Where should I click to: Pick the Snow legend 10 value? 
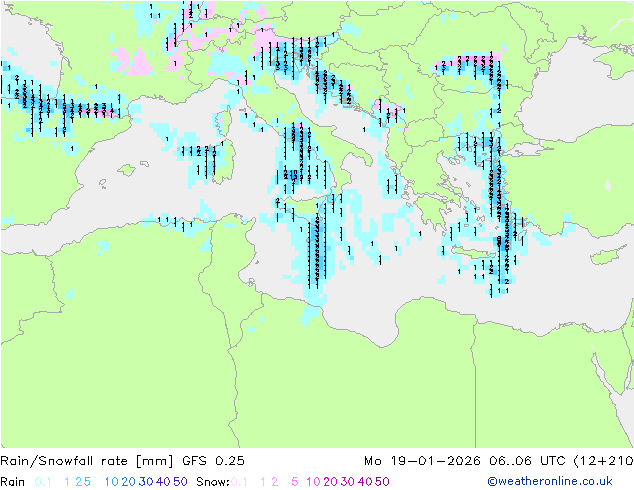point(313,482)
